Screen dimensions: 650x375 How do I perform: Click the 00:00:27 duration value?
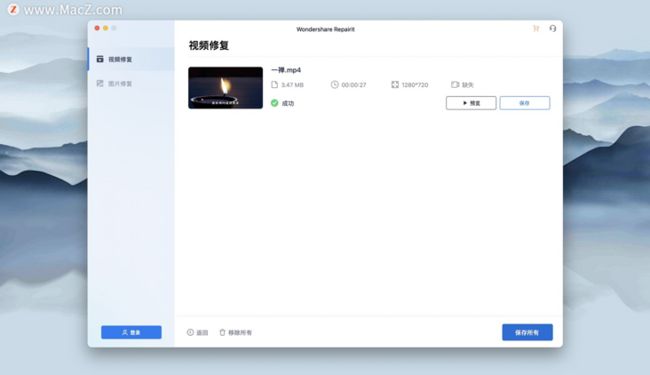point(354,85)
